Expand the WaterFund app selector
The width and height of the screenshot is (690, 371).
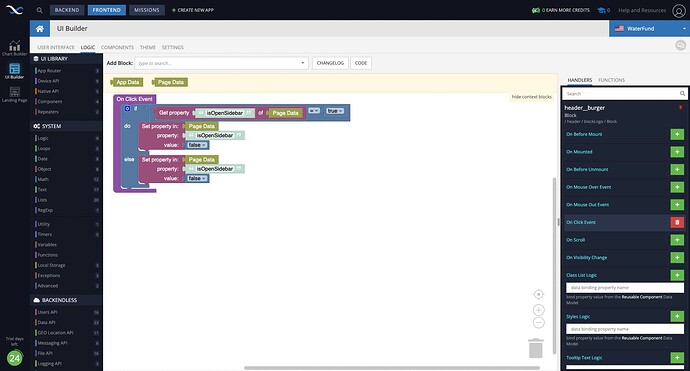pyautogui.click(x=650, y=29)
